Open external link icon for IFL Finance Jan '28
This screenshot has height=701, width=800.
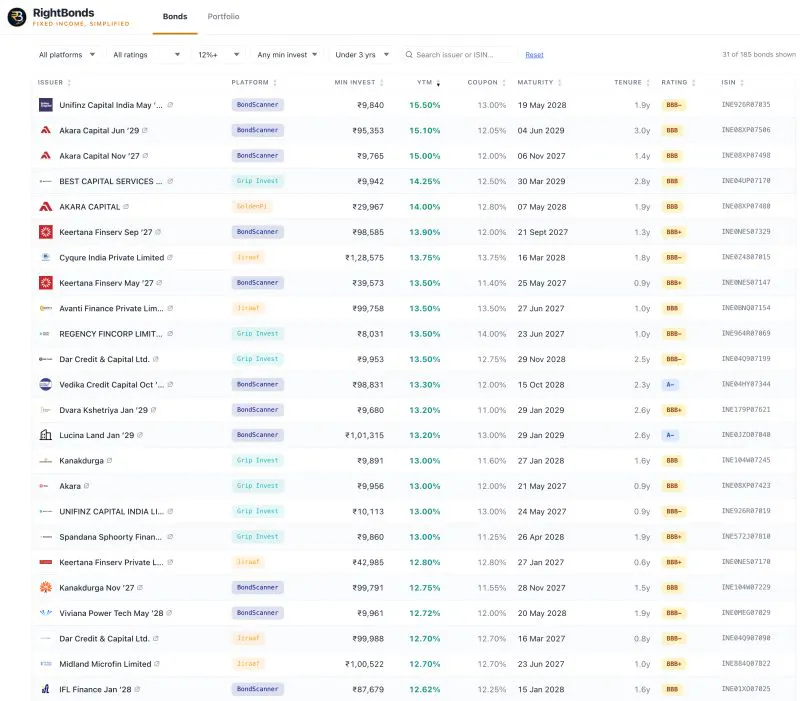tap(137, 689)
